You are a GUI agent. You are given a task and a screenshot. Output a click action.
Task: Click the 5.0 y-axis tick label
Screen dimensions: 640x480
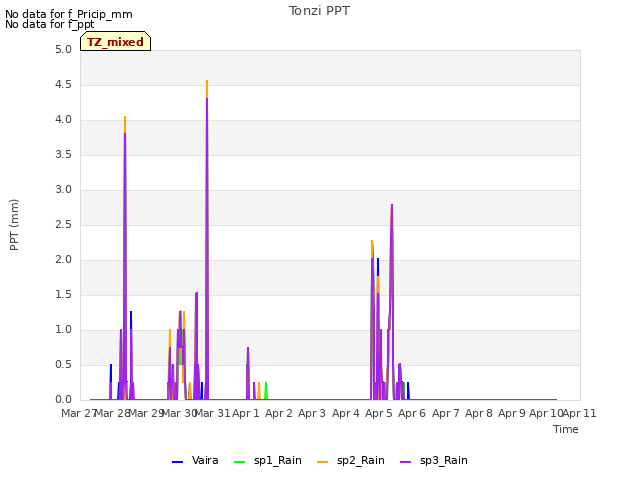pos(63,49)
